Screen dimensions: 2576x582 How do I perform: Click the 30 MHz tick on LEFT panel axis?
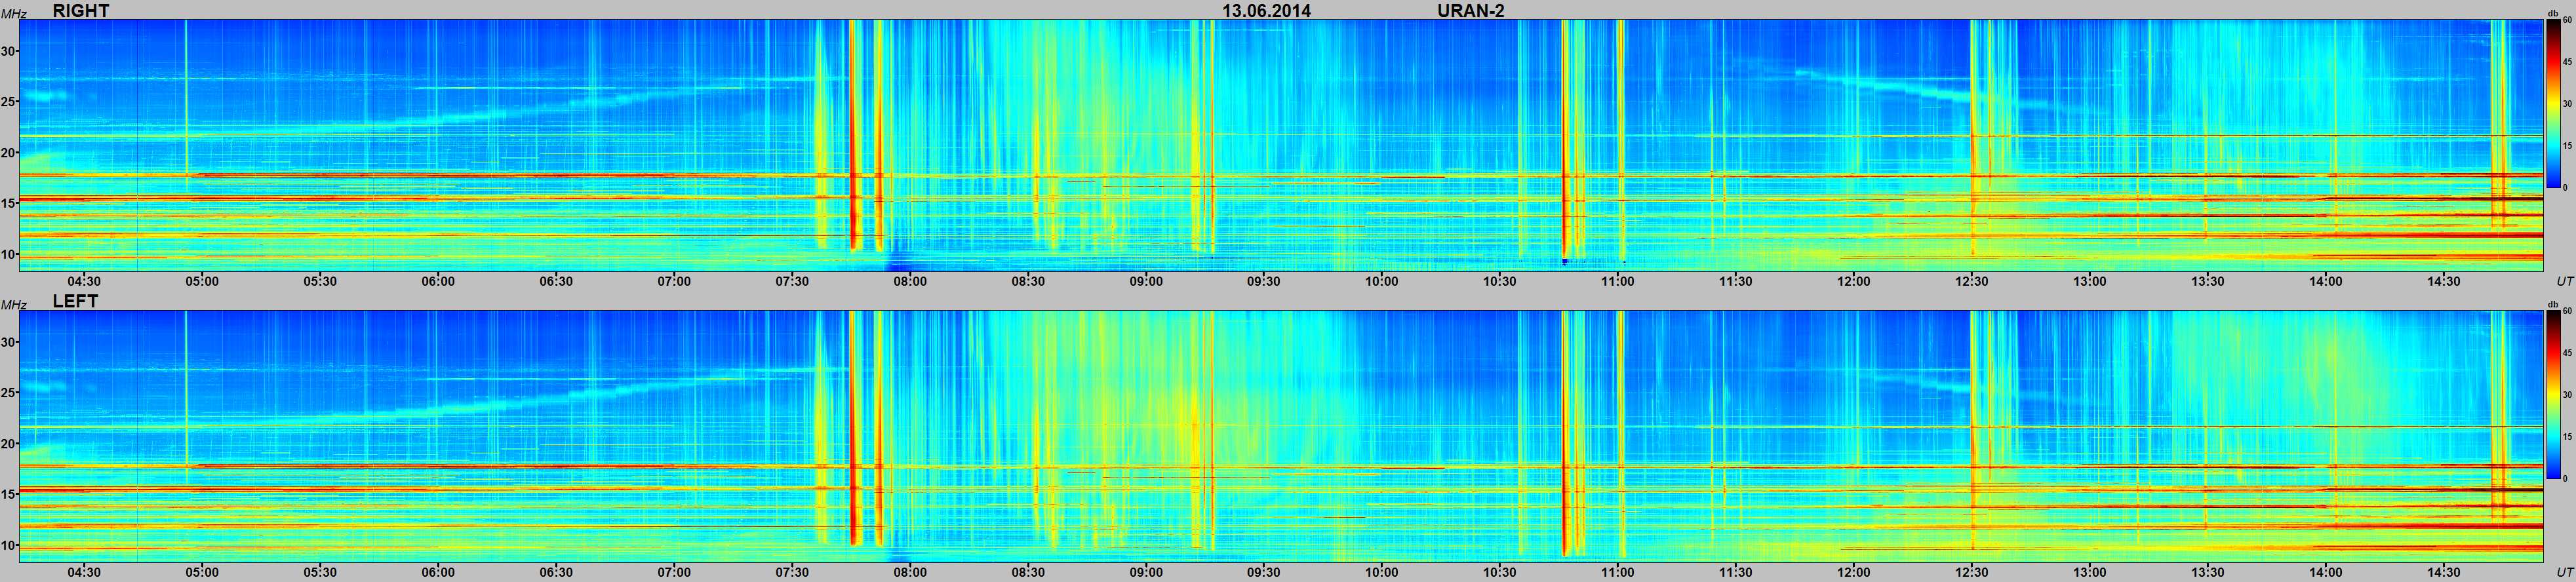click(x=8, y=342)
